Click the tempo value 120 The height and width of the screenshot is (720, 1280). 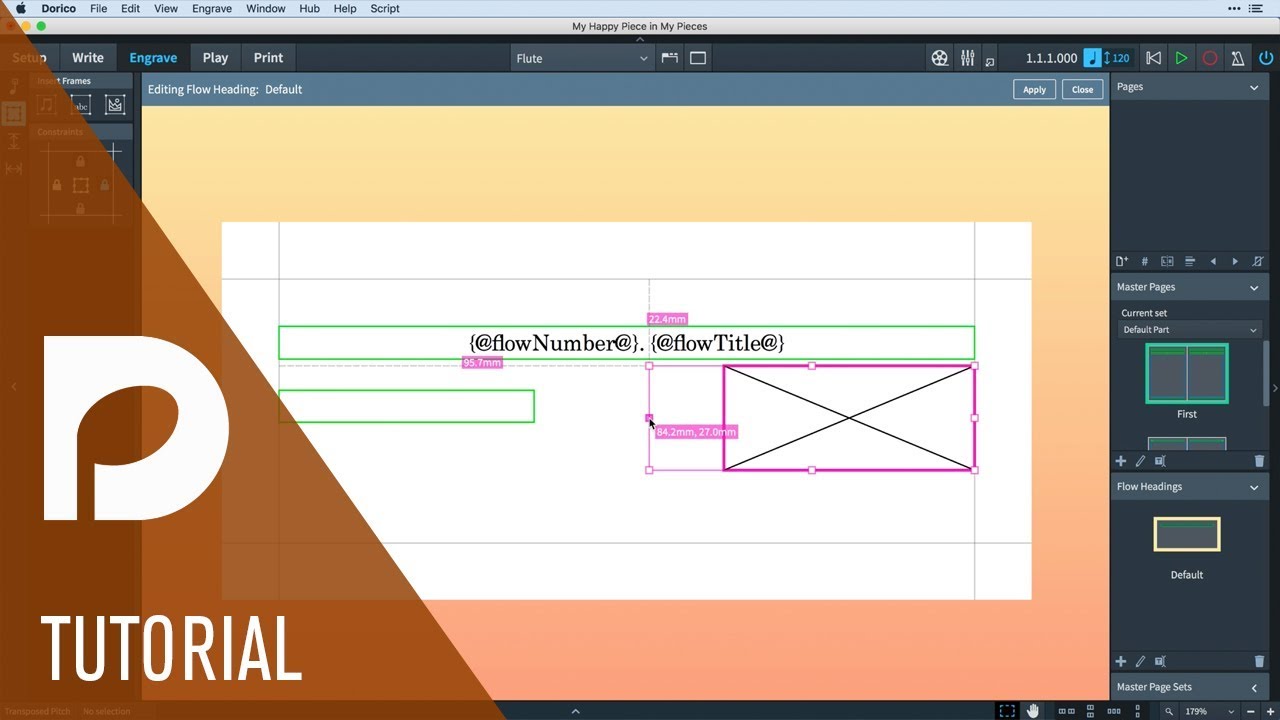[1121, 58]
